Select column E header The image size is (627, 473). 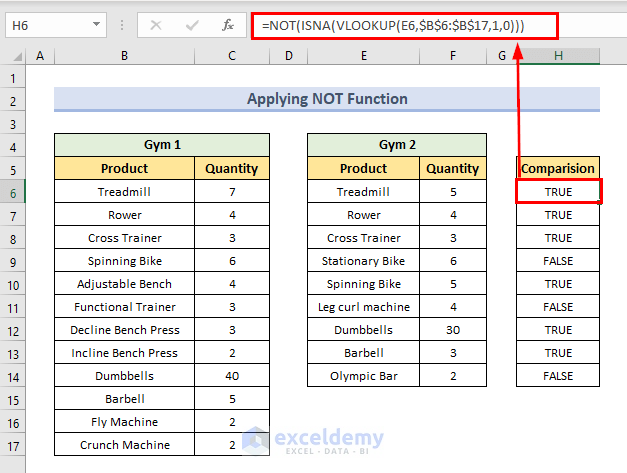click(x=363, y=56)
